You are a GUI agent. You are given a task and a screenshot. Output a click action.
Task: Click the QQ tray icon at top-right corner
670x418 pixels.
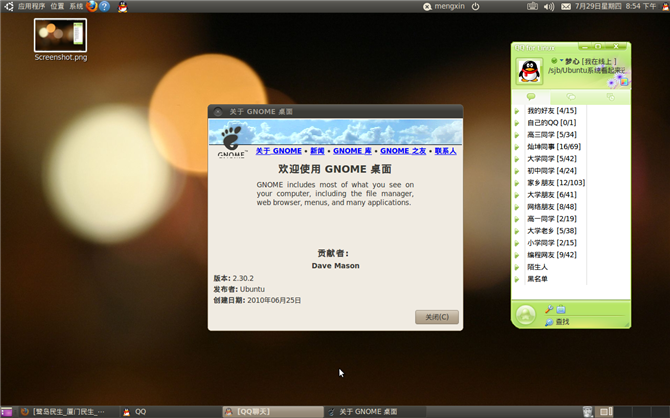point(666,6)
